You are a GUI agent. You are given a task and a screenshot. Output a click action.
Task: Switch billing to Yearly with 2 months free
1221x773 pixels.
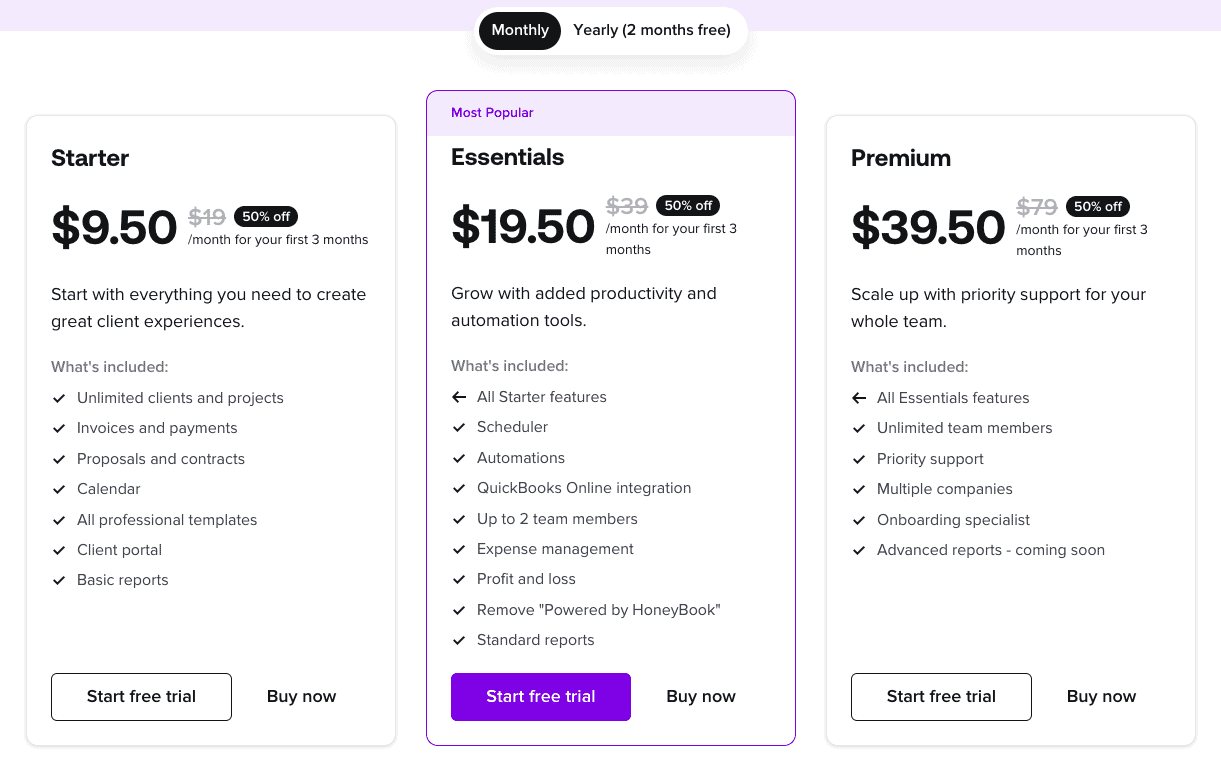click(x=651, y=30)
